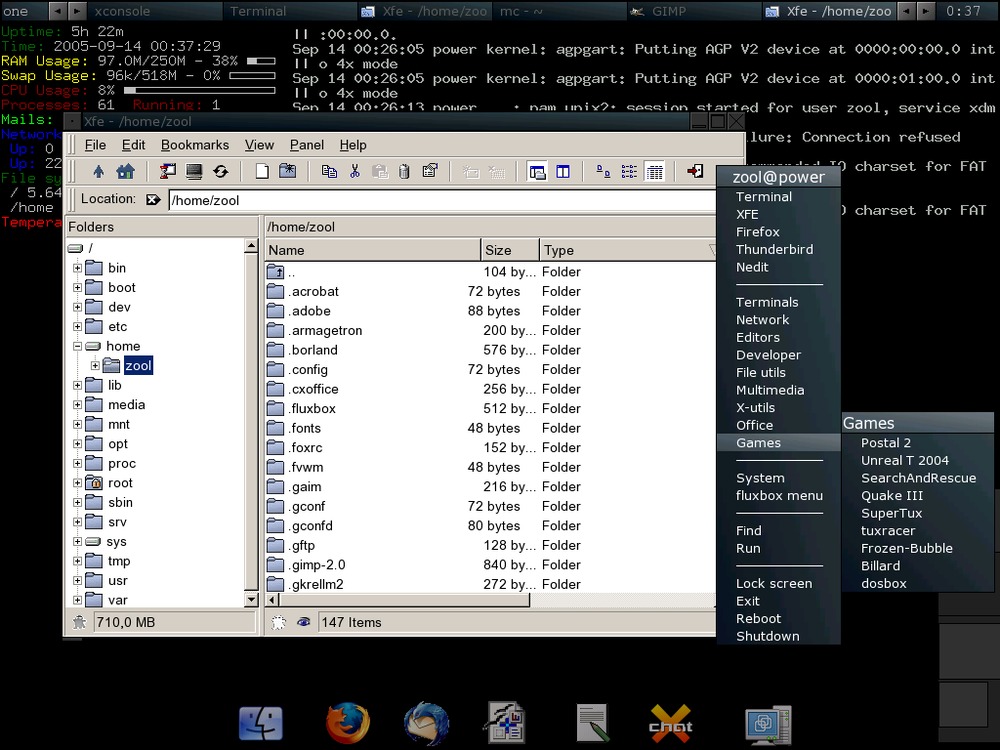Toggle the tree and one-panel view
The width and height of the screenshot is (1000, 750).
(x=537, y=172)
